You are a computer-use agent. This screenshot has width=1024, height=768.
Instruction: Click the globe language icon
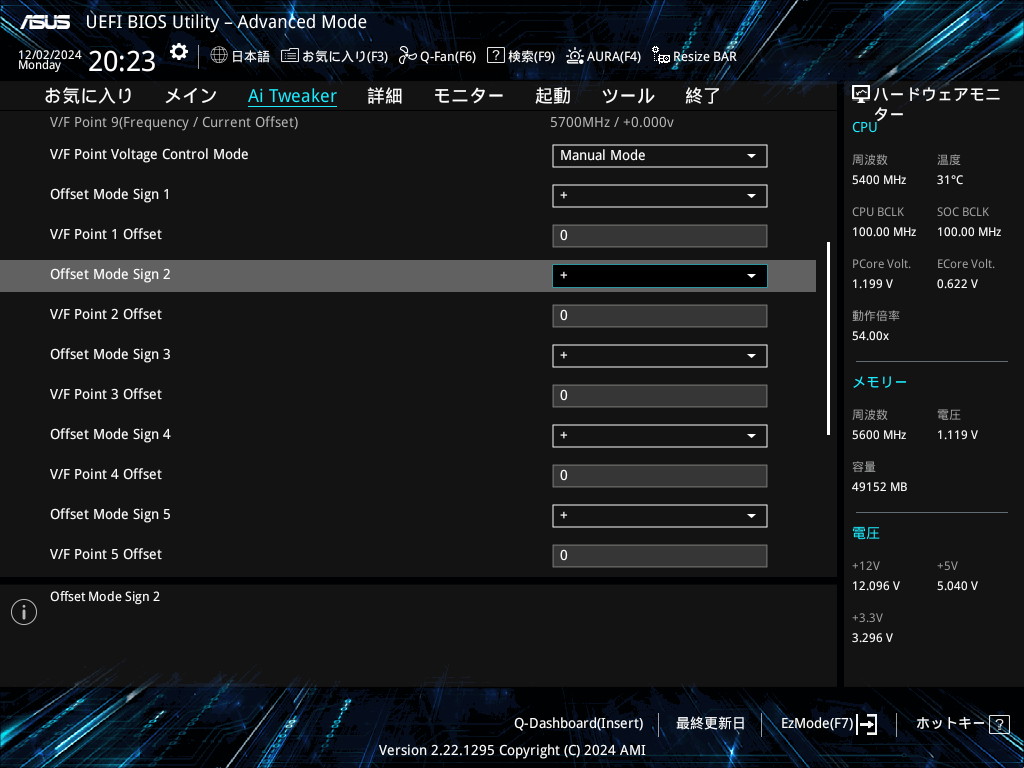coord(219,56)
